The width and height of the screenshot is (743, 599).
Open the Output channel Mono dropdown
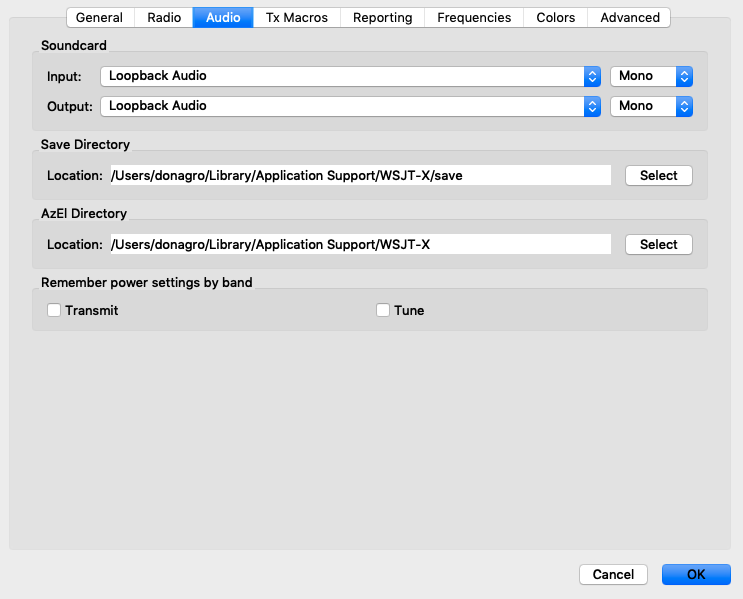[x=652, y=106]
